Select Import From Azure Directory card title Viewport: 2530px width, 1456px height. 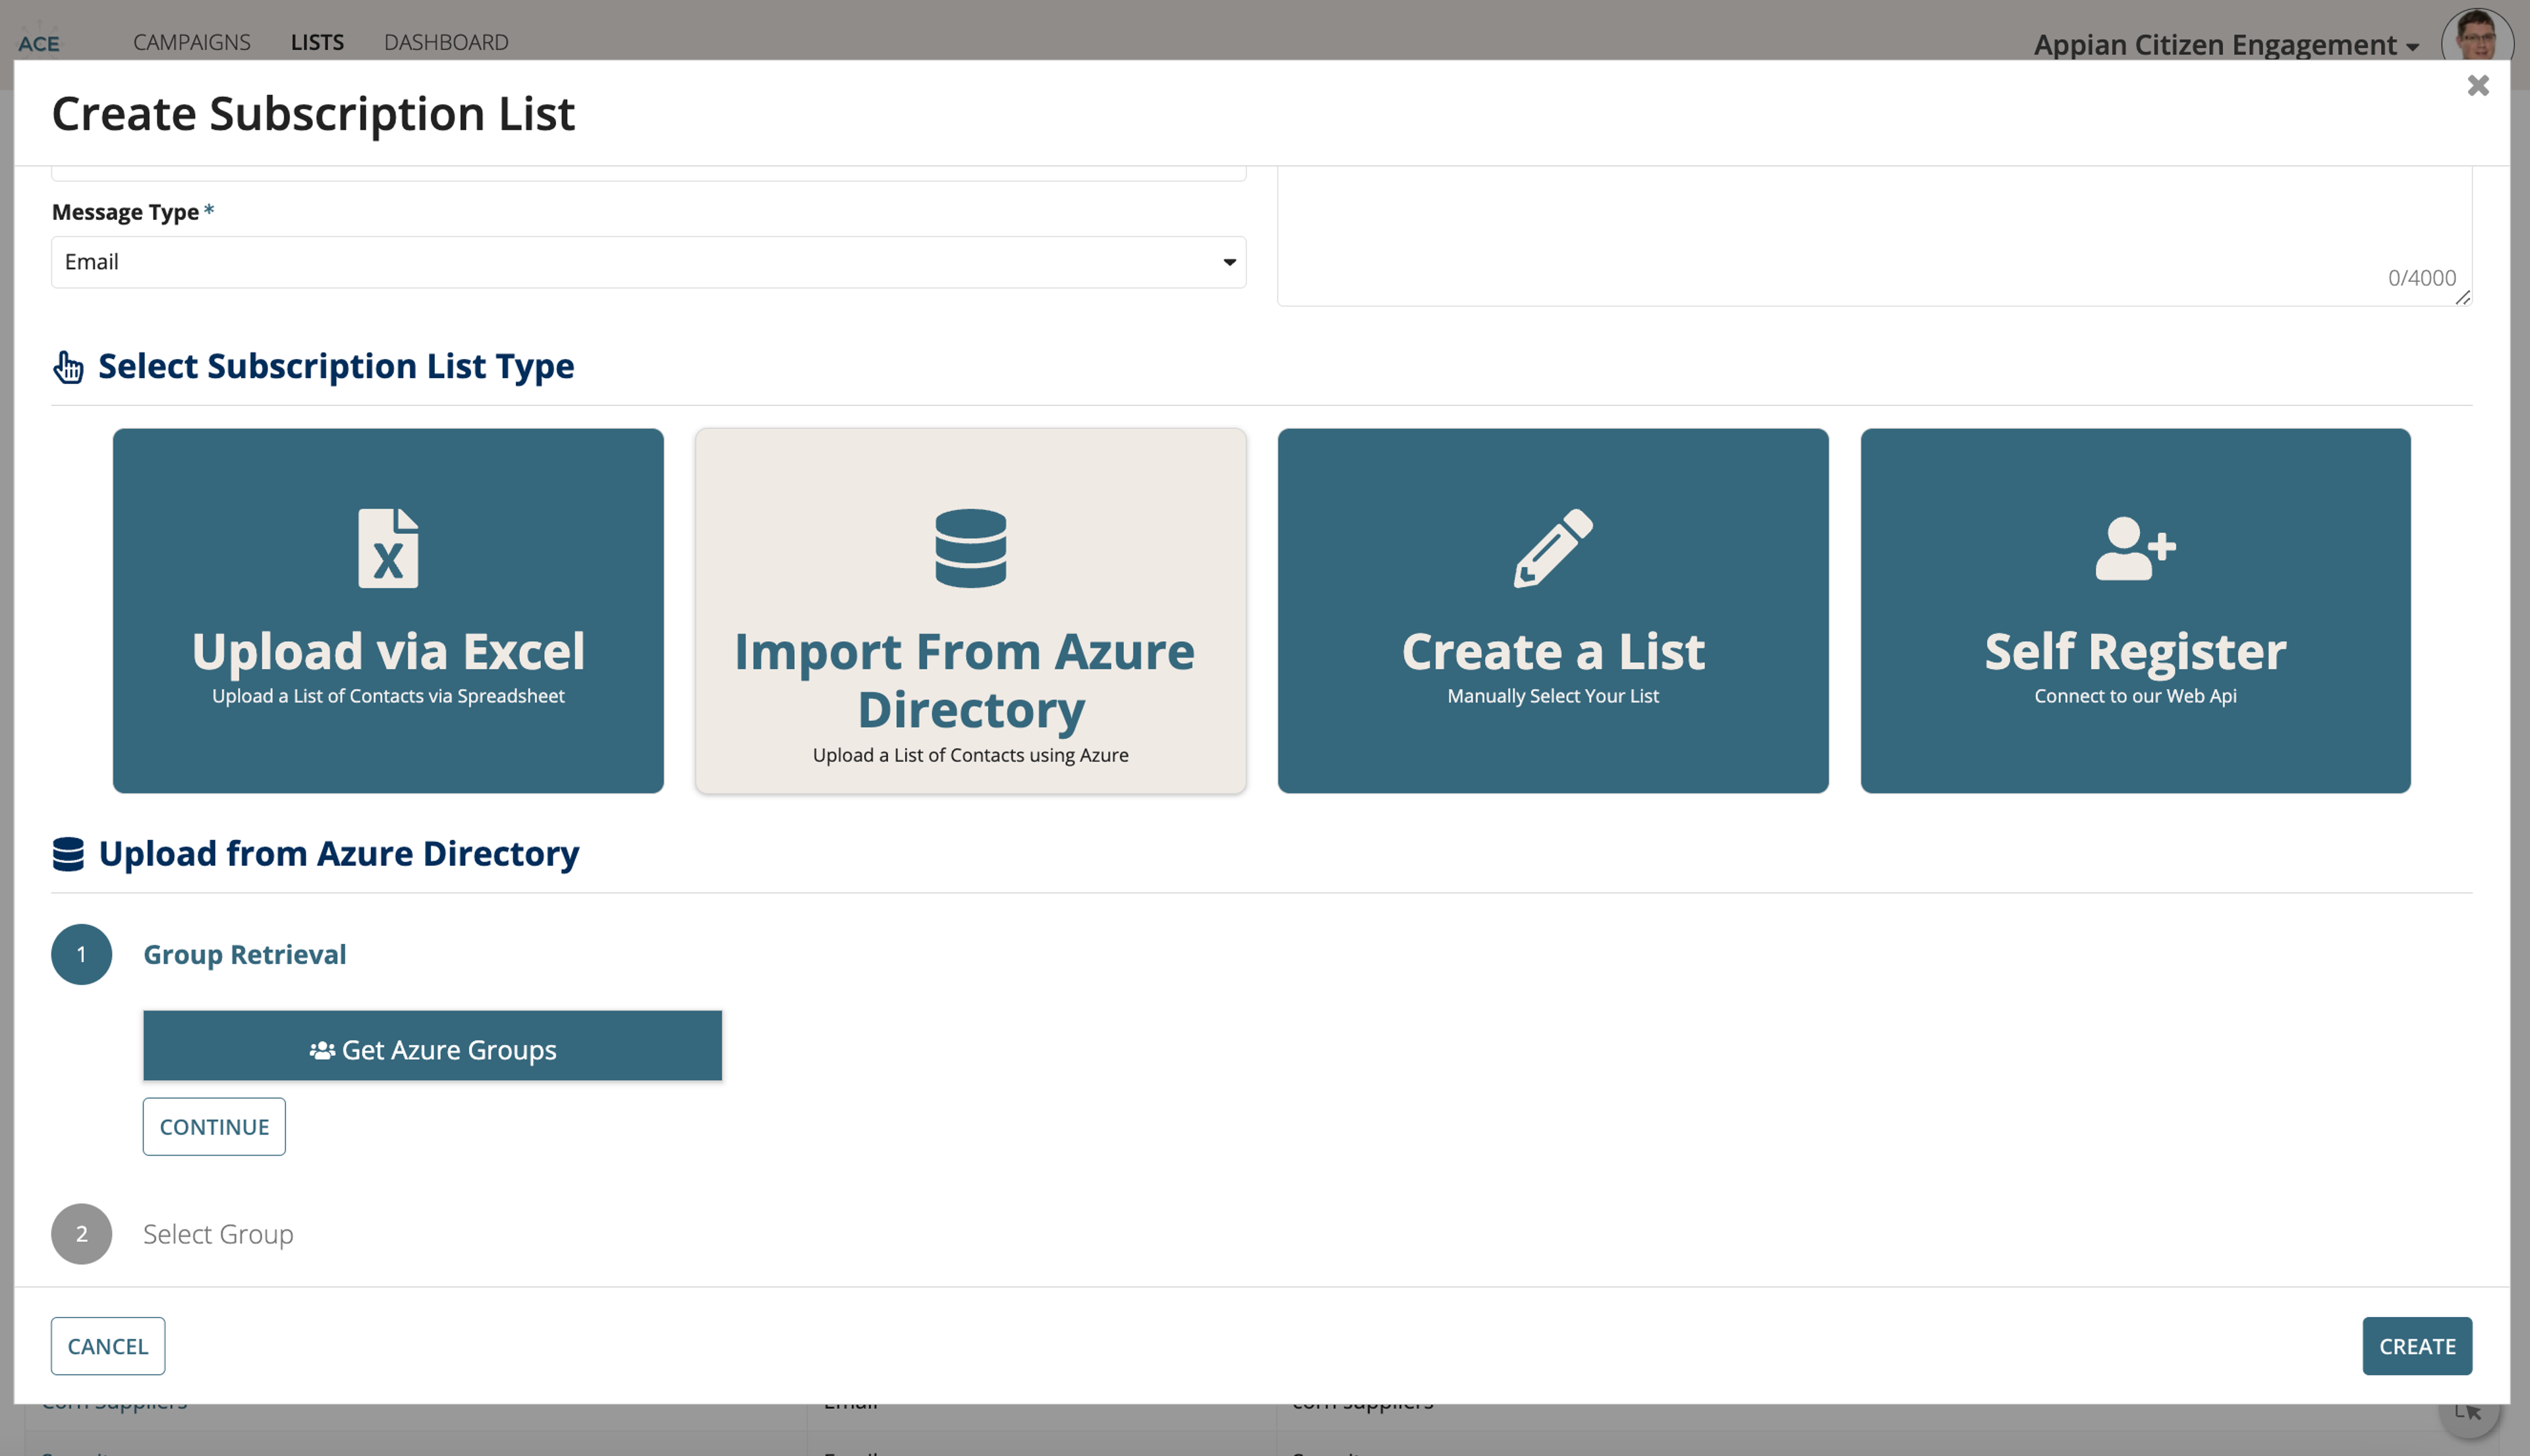(x=966, y=680)
